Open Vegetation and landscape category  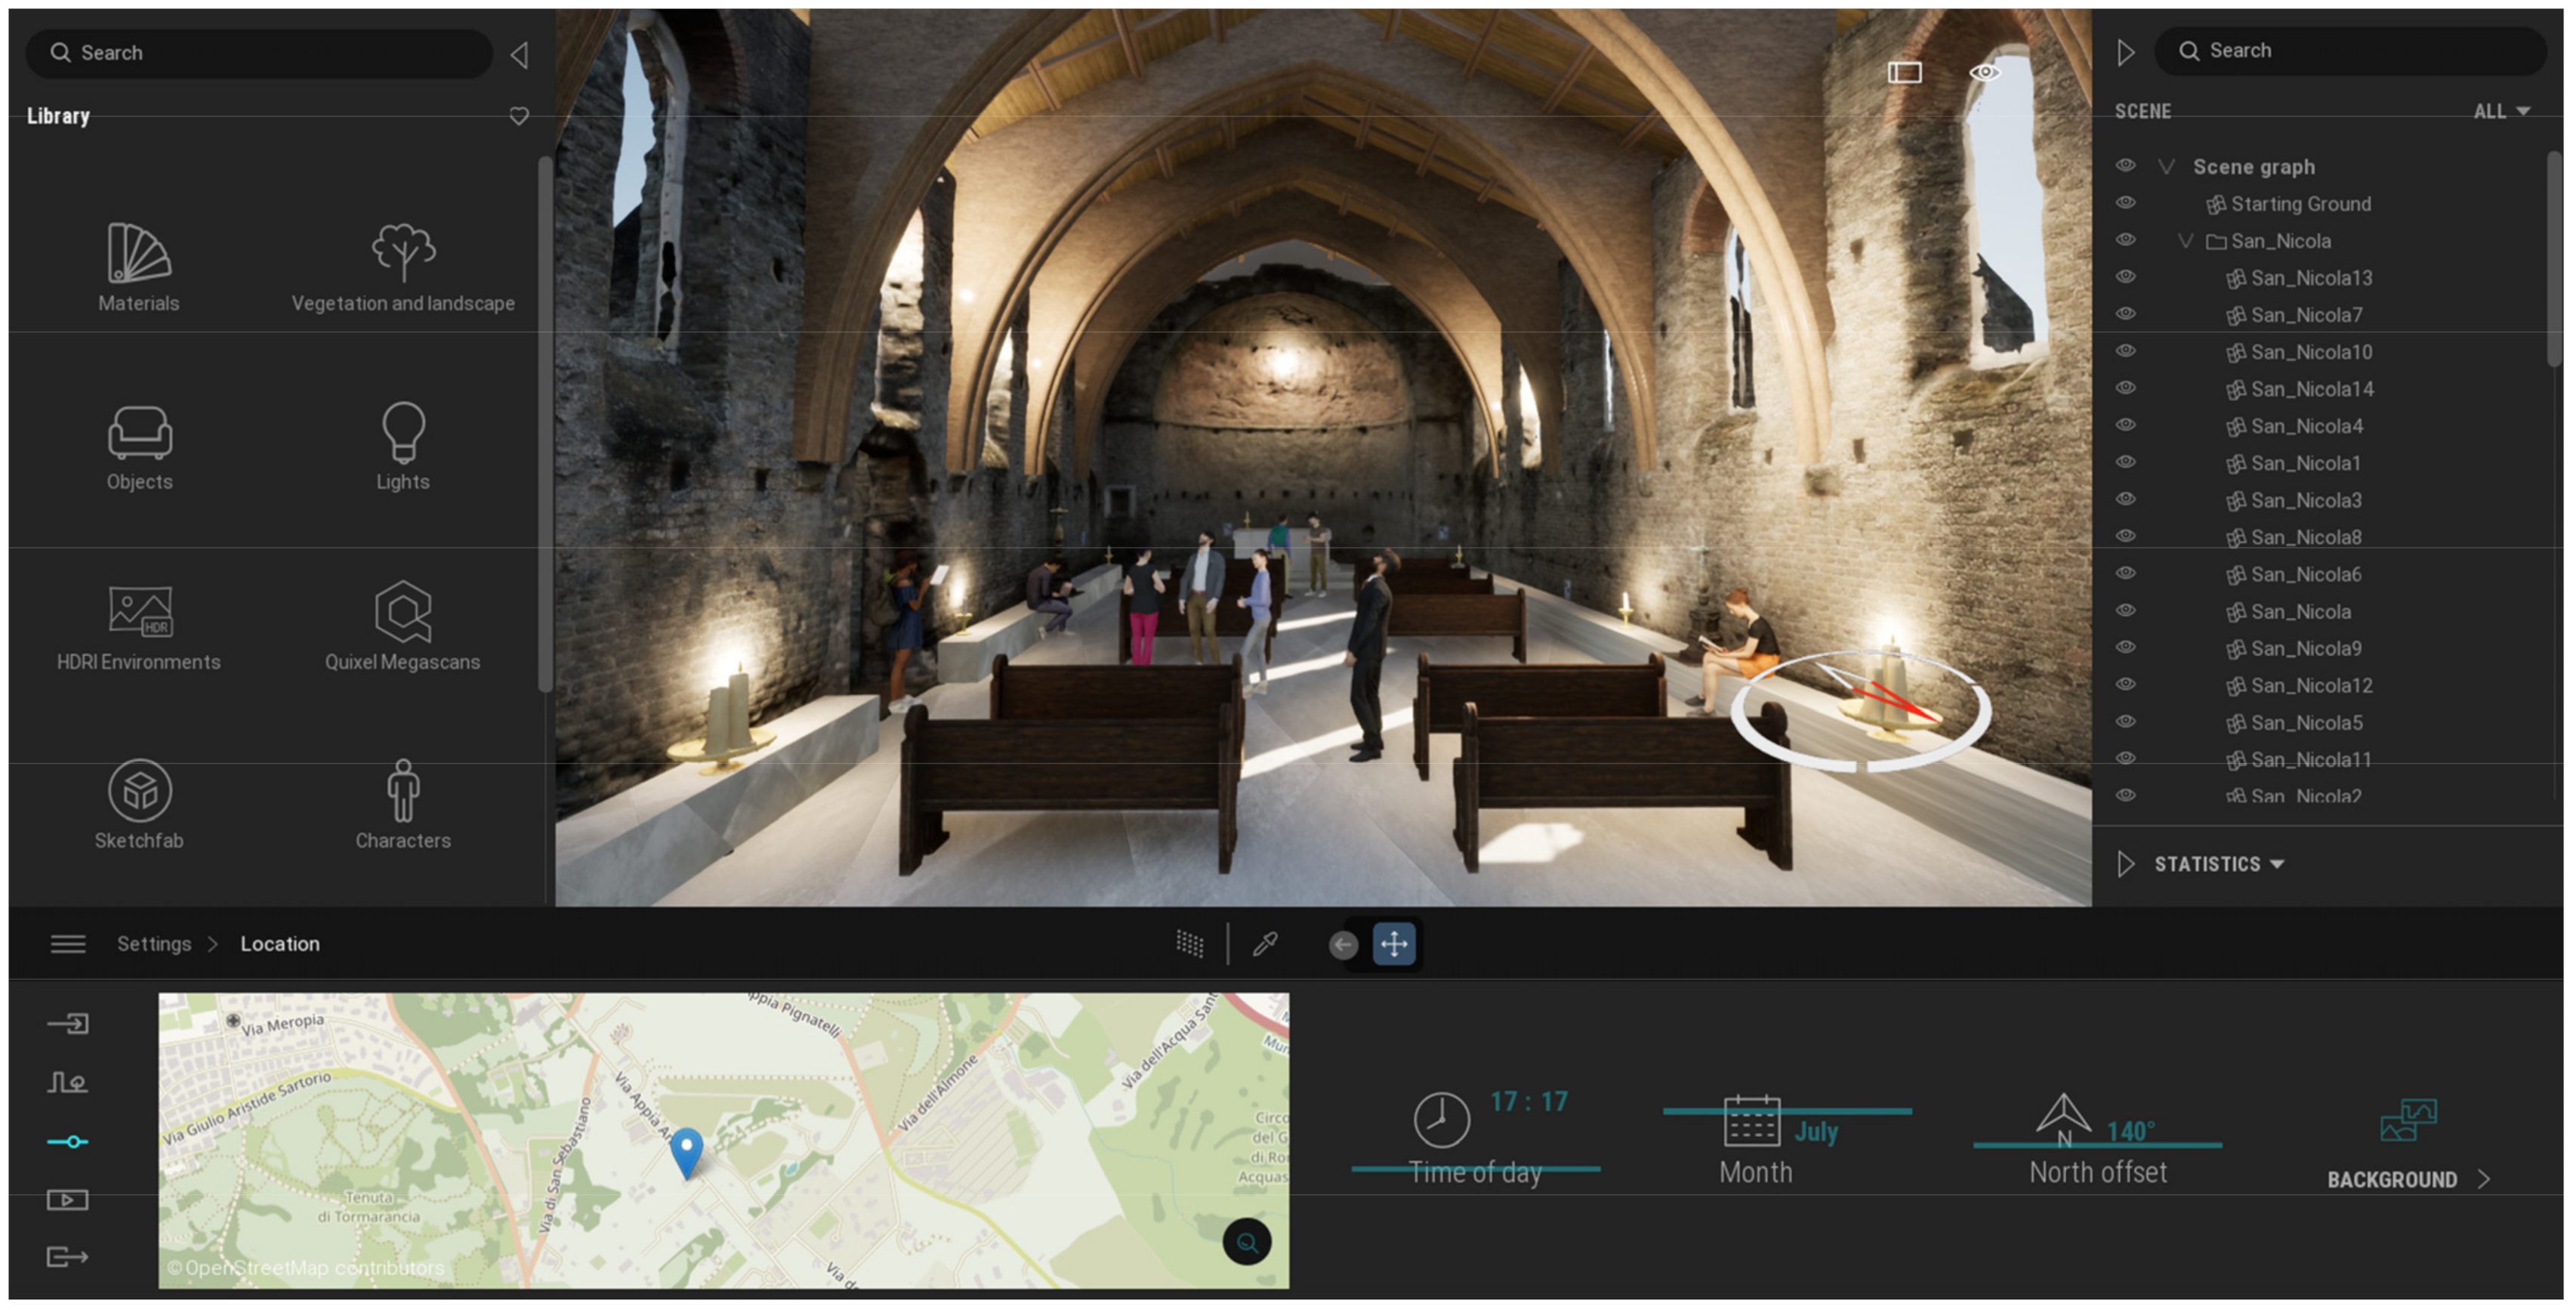point(403,266)
